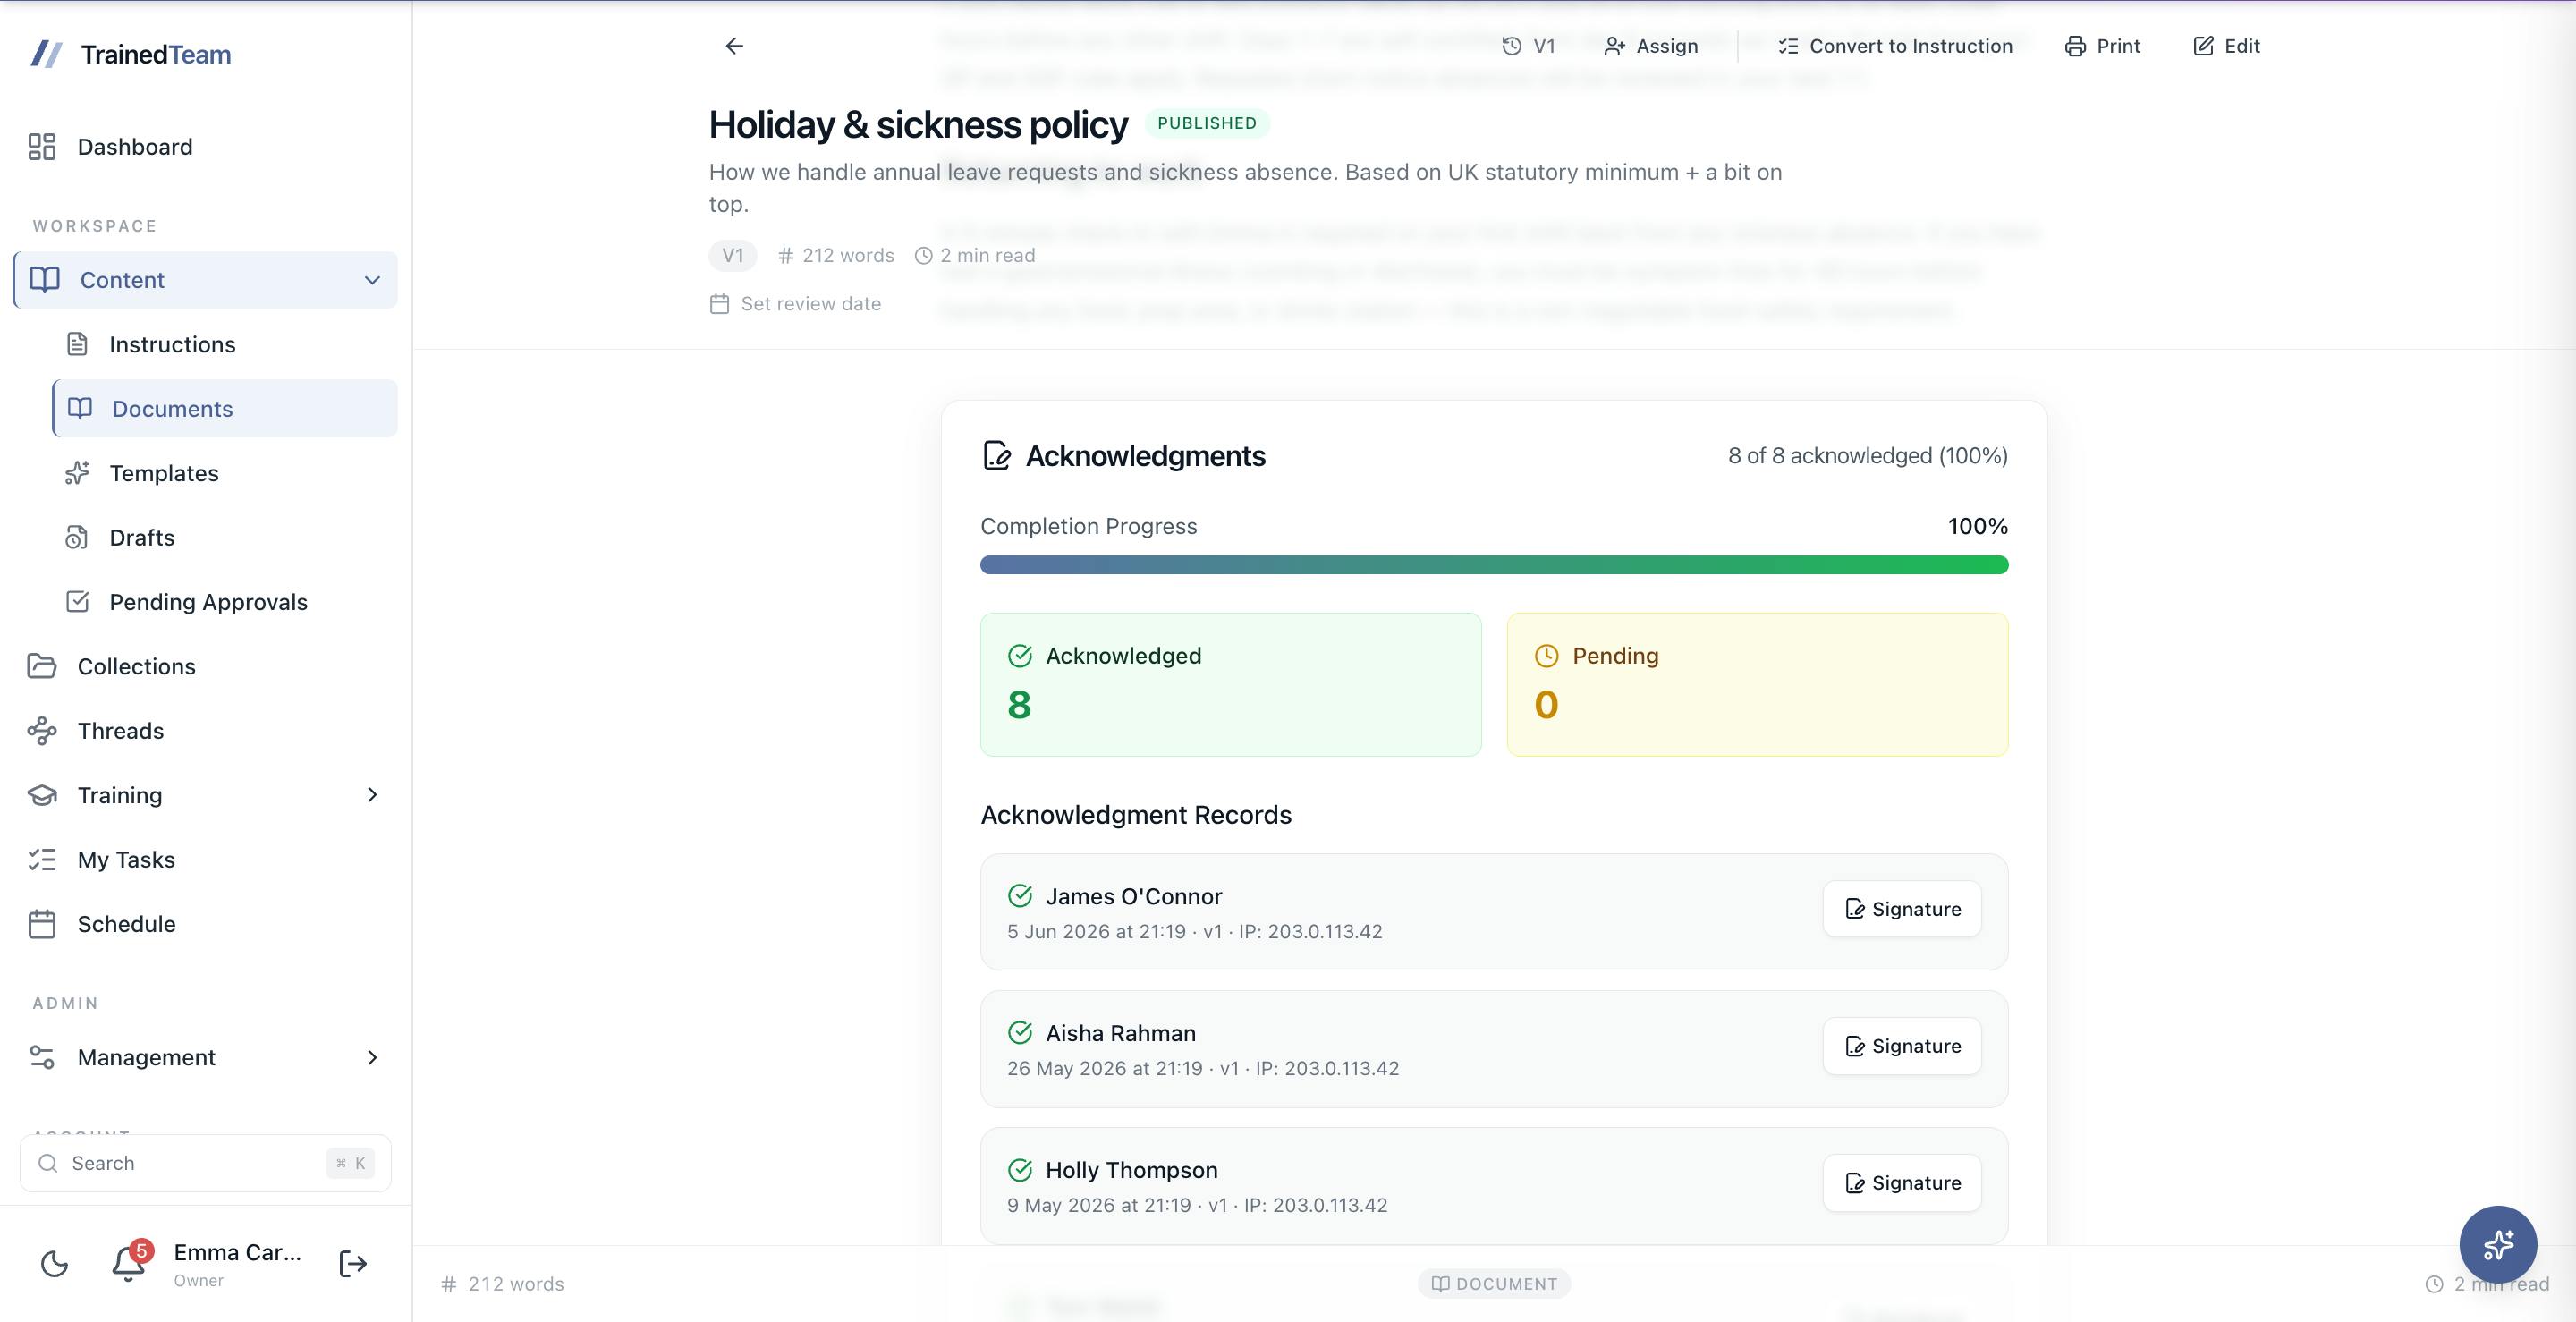2576x1322 pixels.
Task: View Holly Thompson's signature
Action: [1902, 1183]
